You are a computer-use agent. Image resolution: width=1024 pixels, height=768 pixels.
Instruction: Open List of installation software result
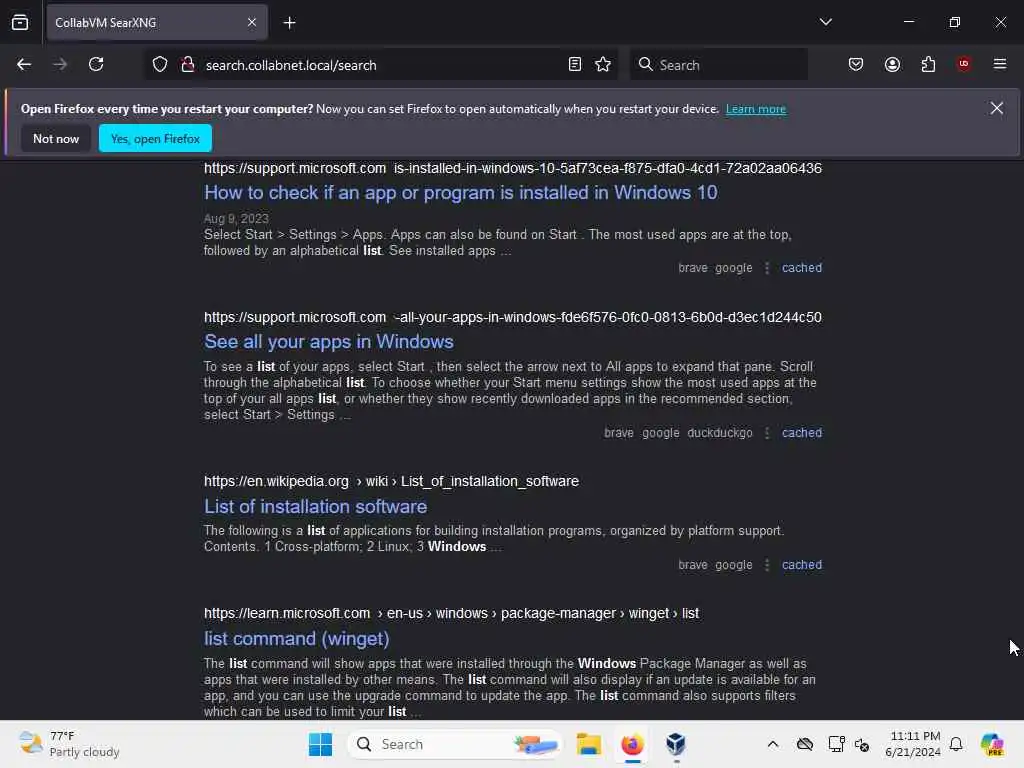[x=315, y=507]
